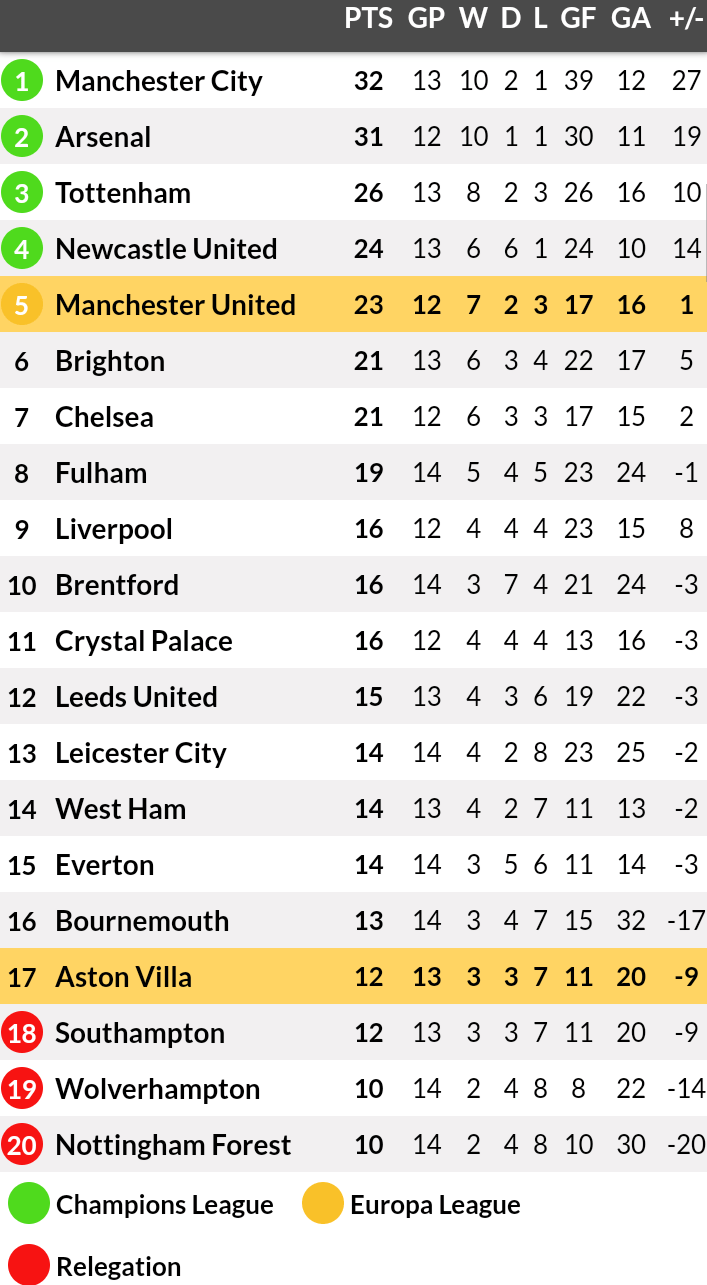Sort by the GF column header
The height and width of the screenshot is (1285, 707).
pyautogui.click(x=578, y=19)
